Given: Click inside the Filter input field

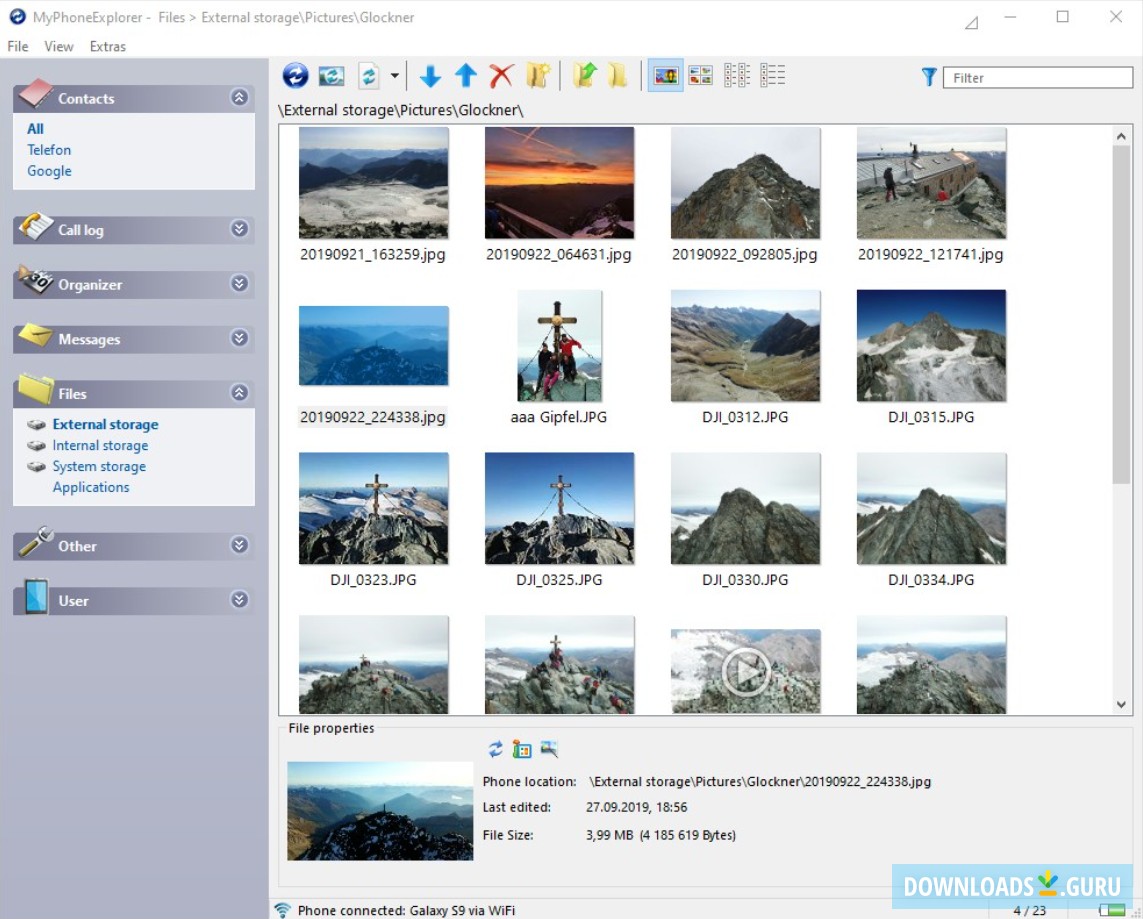Looking at the screenshot, I should pos(1037,77).
